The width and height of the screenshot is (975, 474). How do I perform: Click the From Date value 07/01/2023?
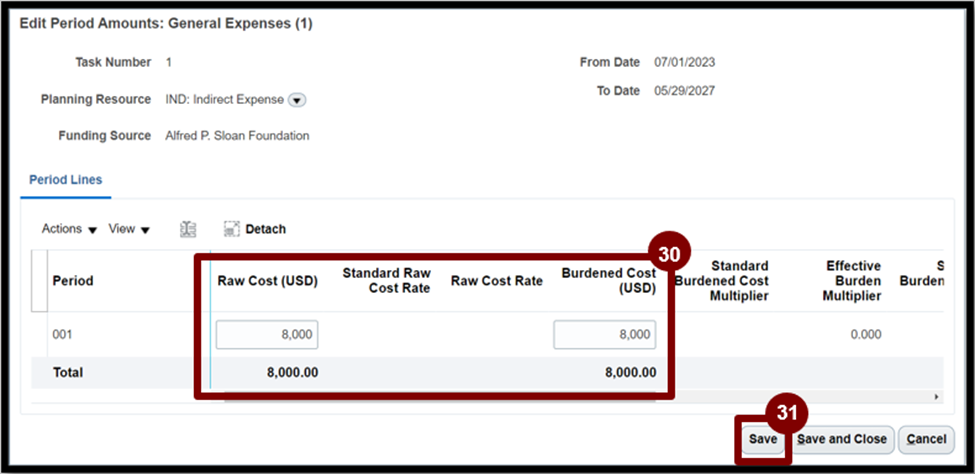coord(685,62)
